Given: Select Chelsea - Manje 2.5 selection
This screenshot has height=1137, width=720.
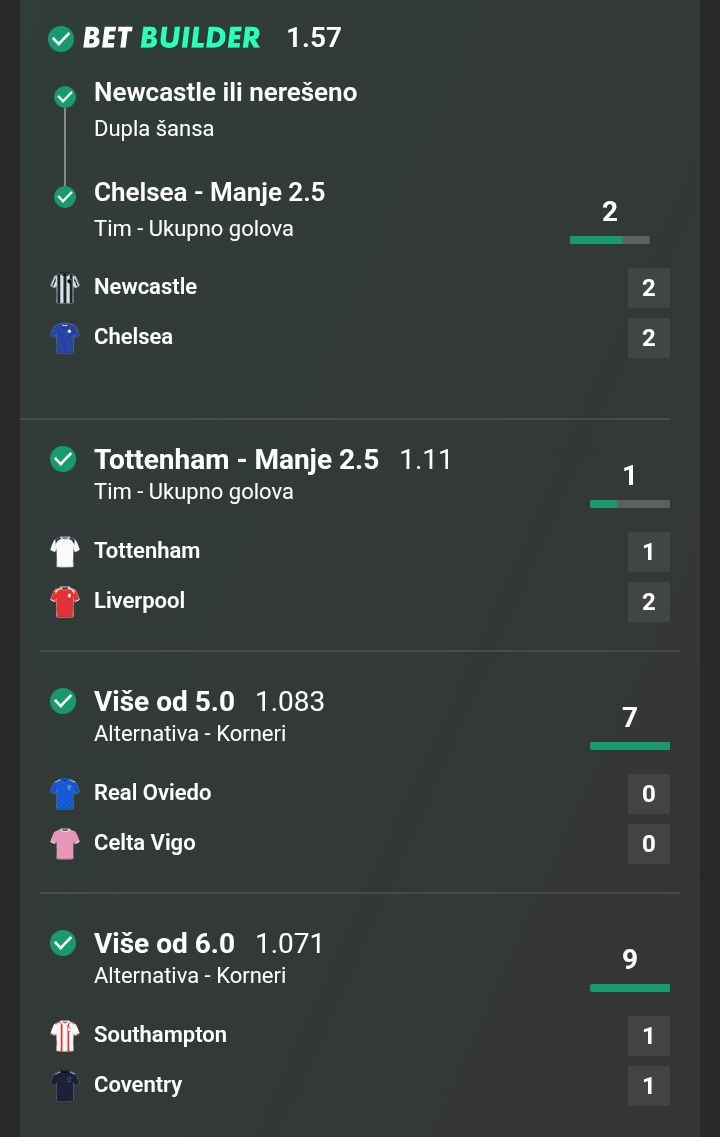Looking at the screenshot, I should 209,192.
